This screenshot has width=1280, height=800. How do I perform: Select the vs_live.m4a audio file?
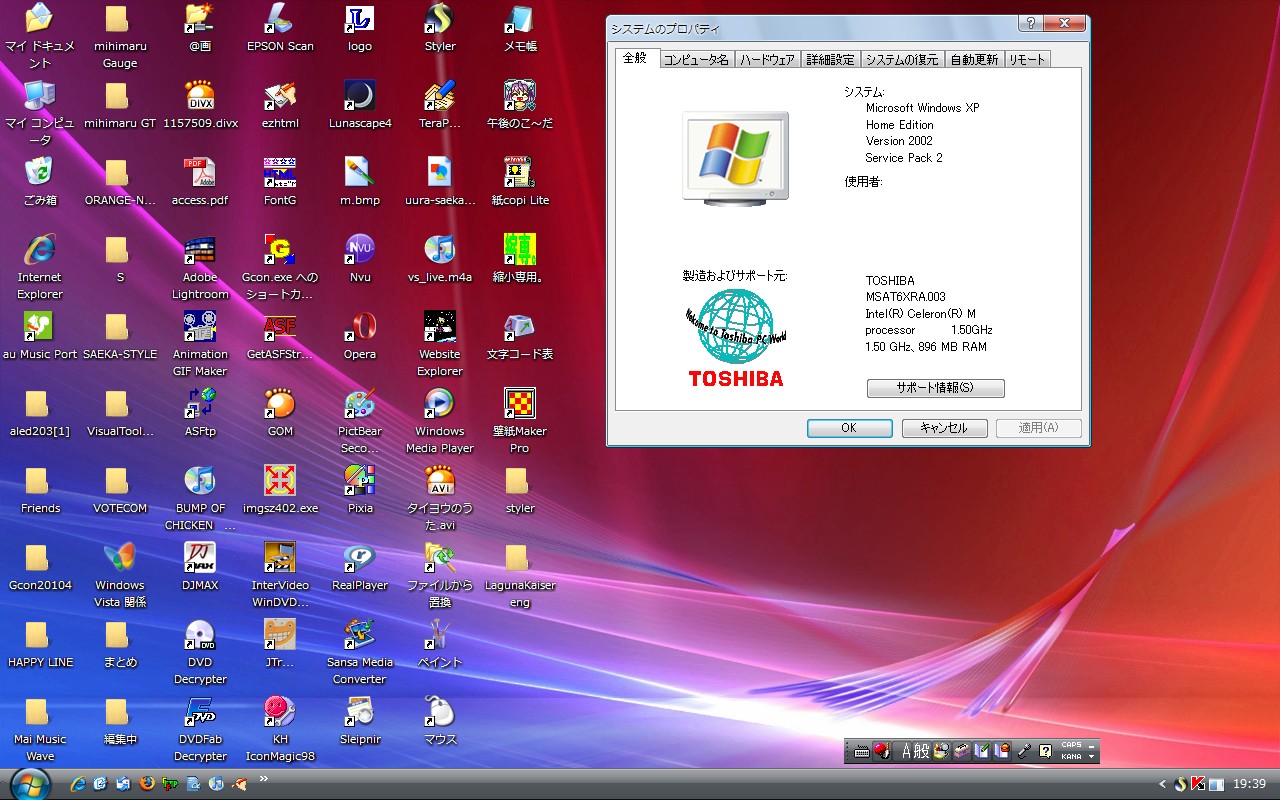coord(440,259)
